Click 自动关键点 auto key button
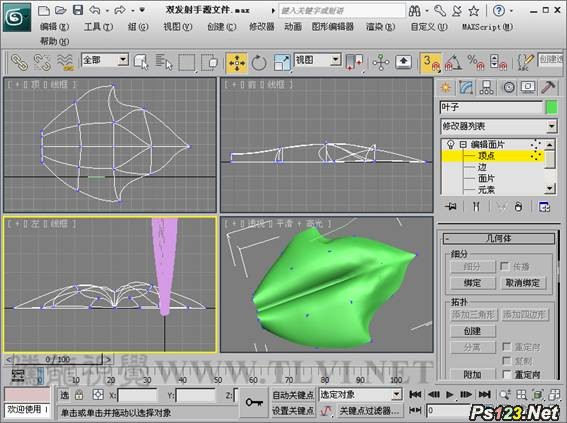The width and height of the screenshot is (567, 423). pos(293,395)
